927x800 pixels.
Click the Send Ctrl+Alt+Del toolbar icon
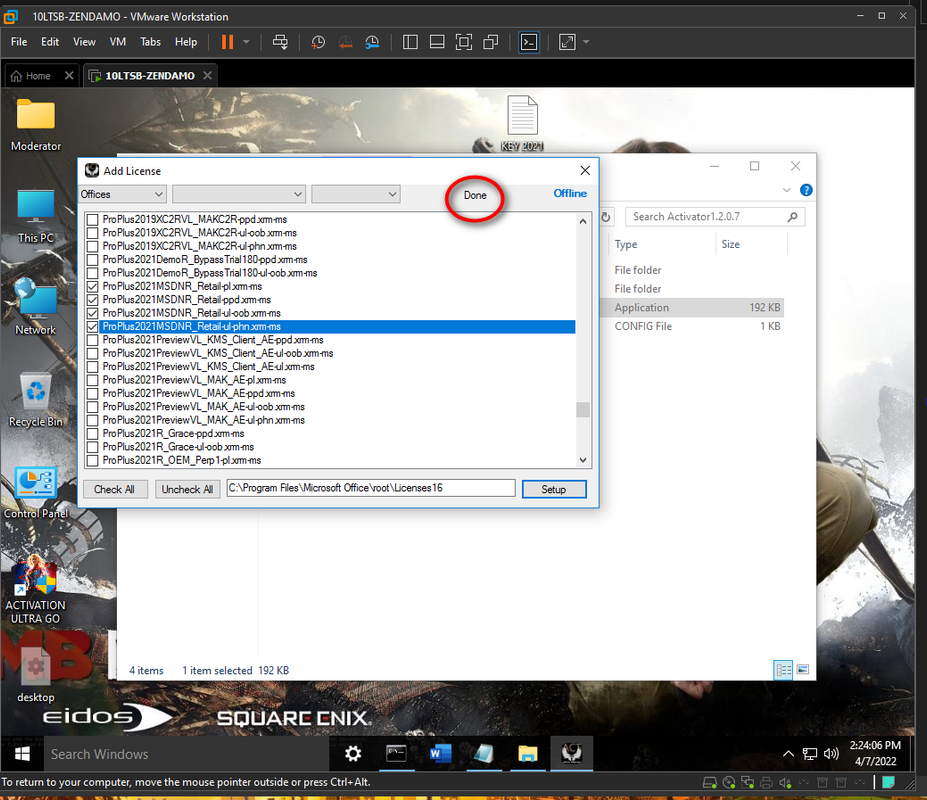(280, 42)
